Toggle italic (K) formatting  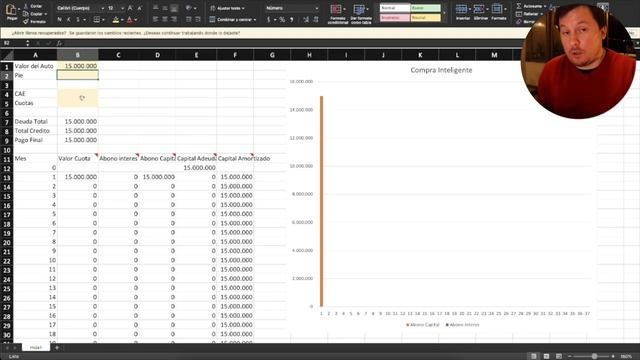pyautogui.click(x=68, y=20)
